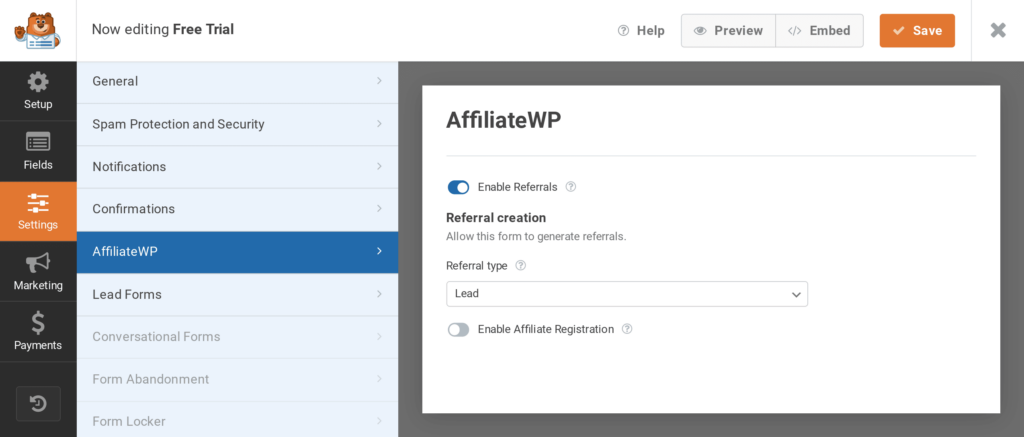This screenshot has width=1024, height=437.
Task: Select Spam Protection and Security section
Action: 238,124
